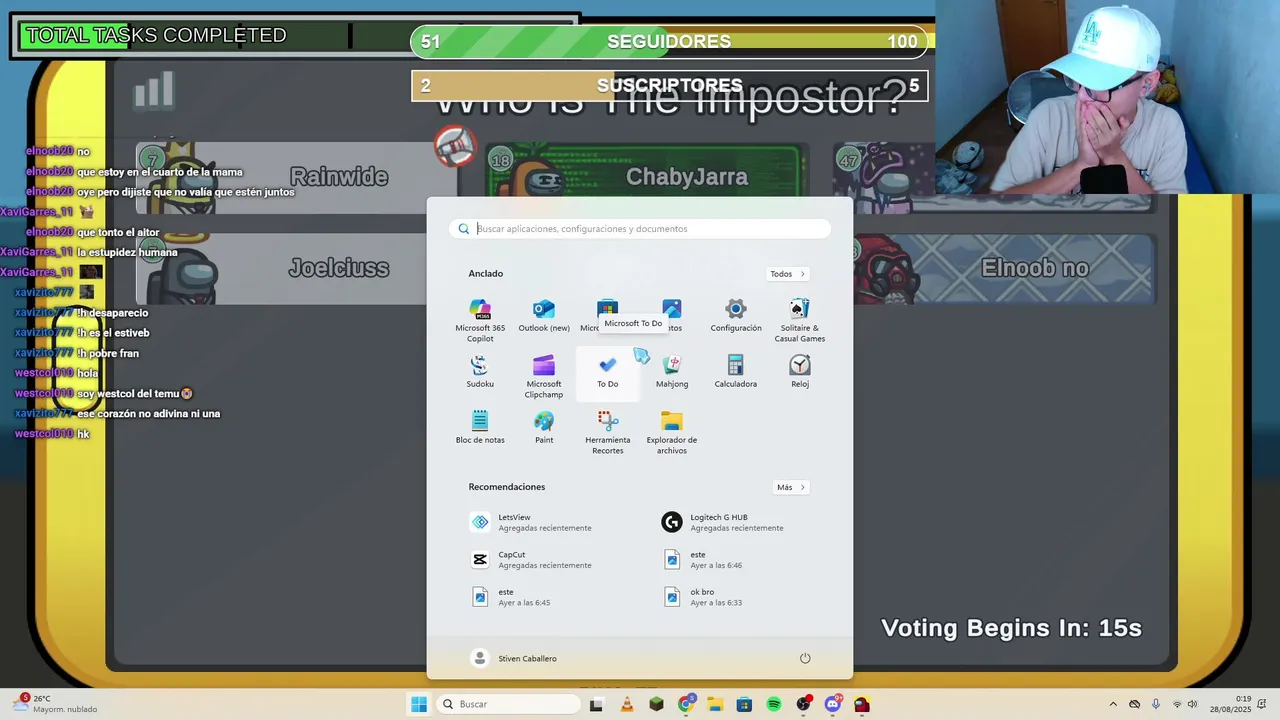This screenshot has height=720, width=1280.
Task: Click the volume icon in system tray
Action: click(1192, 704)
